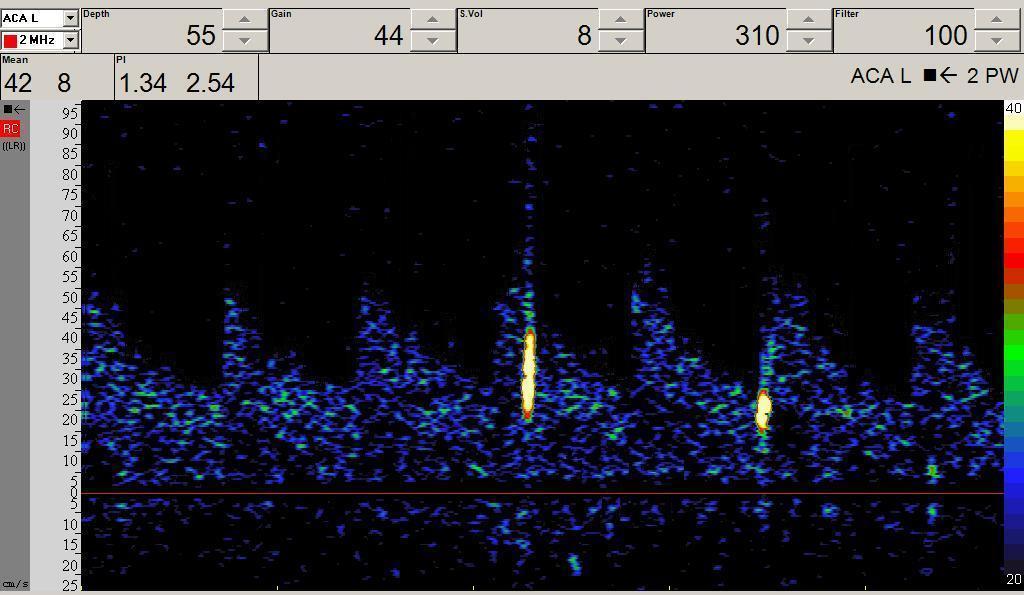1024x595 pixels.
Task: Click the smaller bright signal in spectrum
Action: click(x=763, y=410)
